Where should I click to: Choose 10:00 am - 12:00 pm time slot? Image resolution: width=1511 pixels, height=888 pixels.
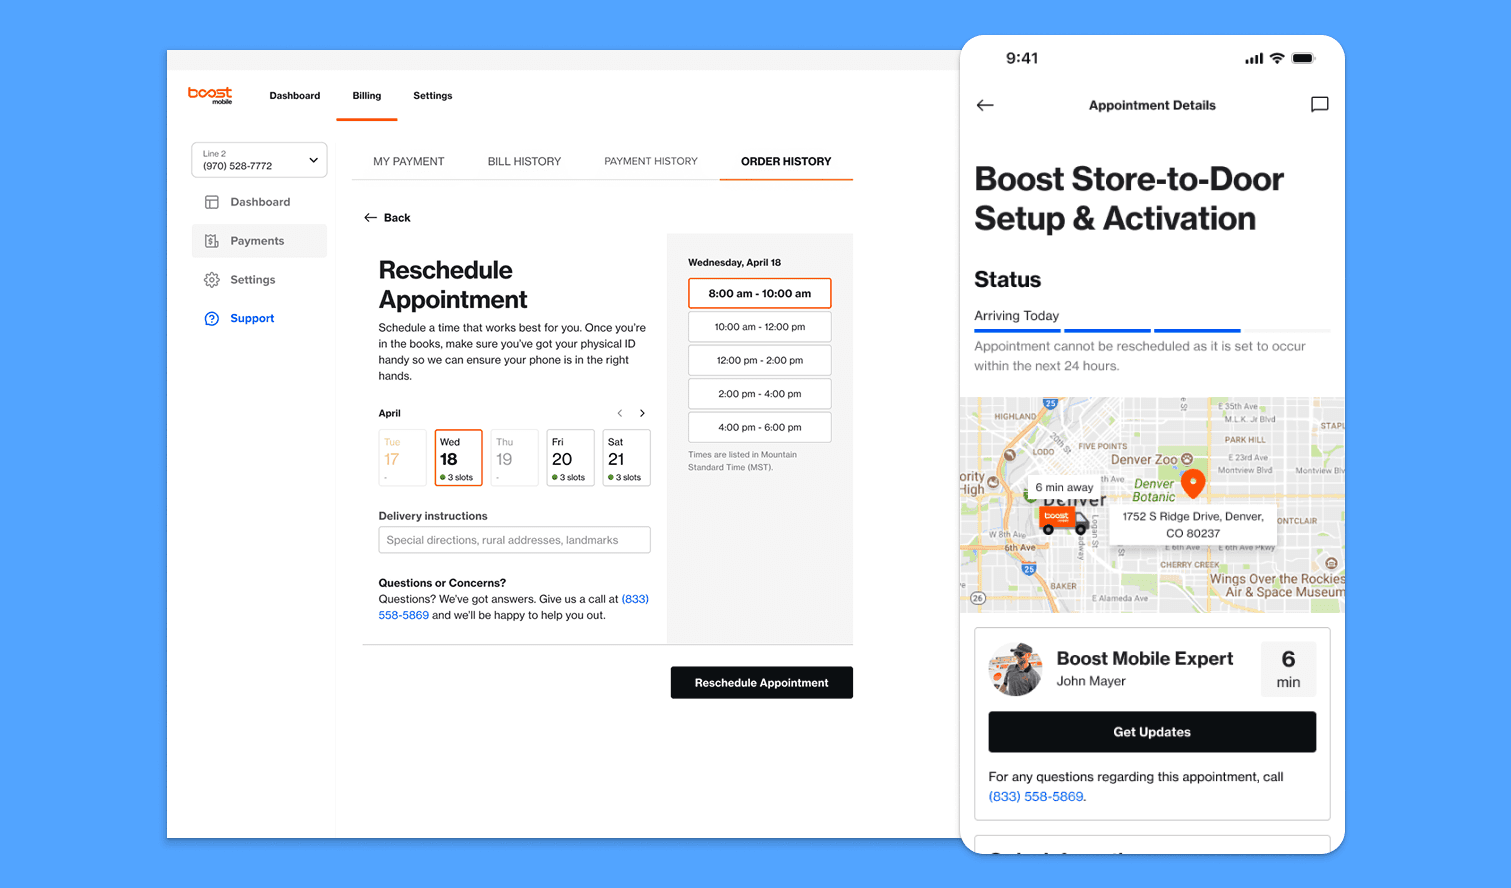pos(760,327)
